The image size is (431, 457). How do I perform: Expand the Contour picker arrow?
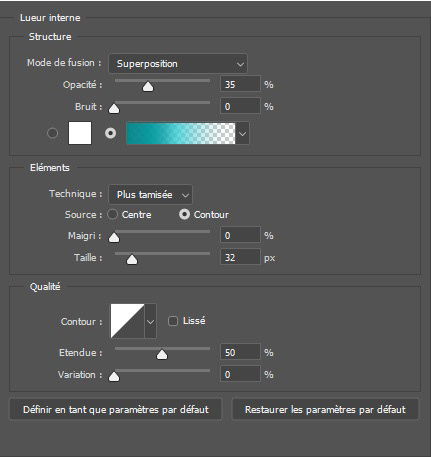click(x=151, y=321)
